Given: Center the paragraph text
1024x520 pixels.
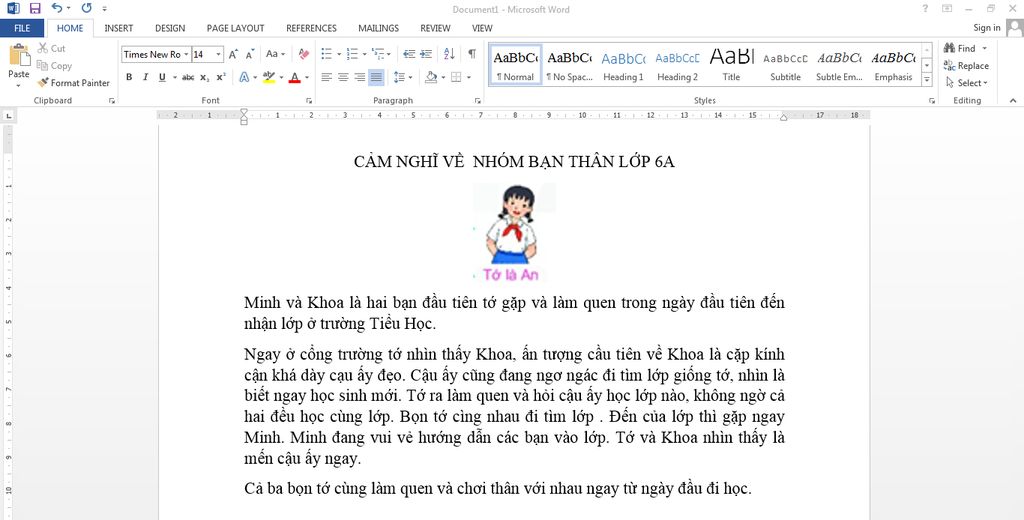Looking at the screenshot, I should pos(343,77).
